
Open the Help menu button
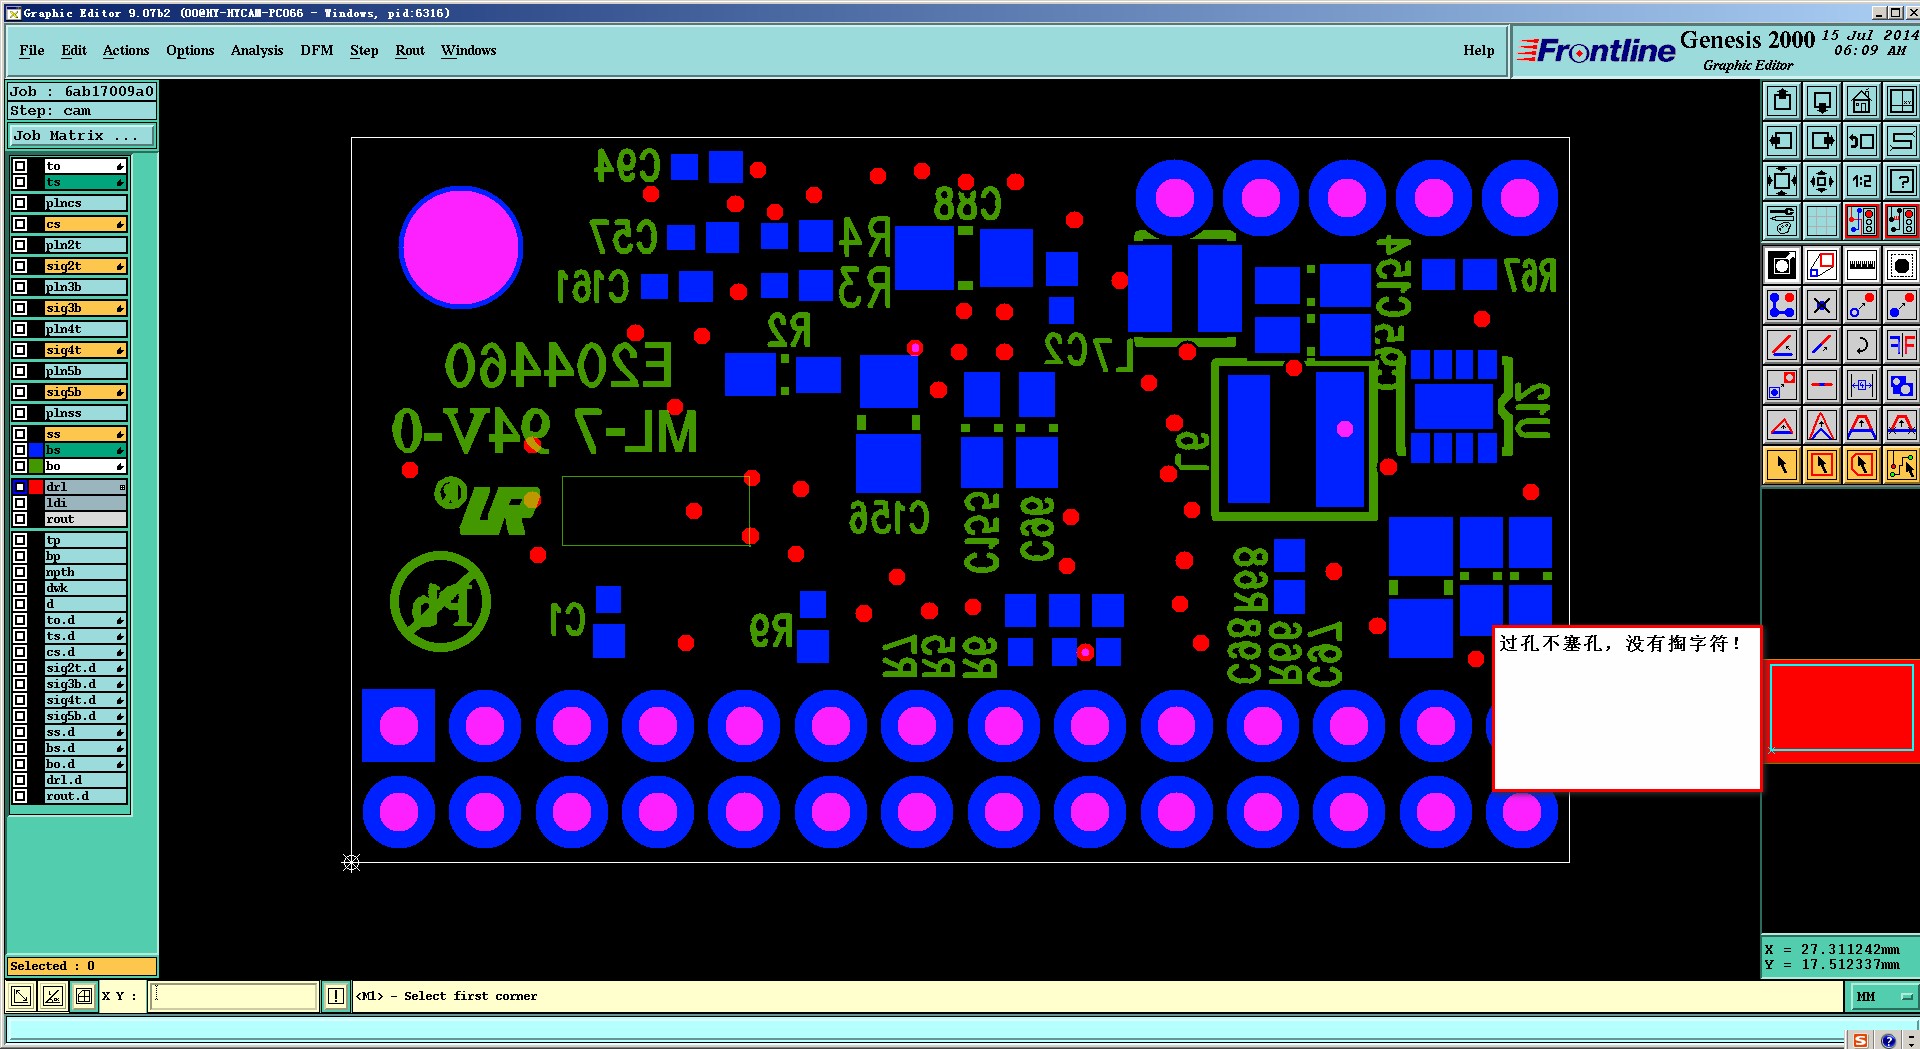pos(1479,50)
